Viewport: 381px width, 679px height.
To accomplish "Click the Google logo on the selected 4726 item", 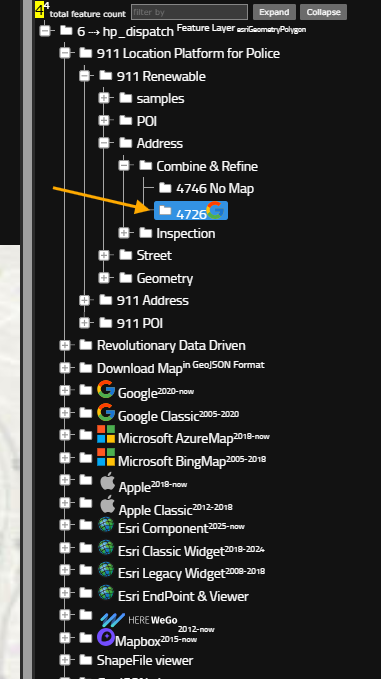I will coord(215,210).
